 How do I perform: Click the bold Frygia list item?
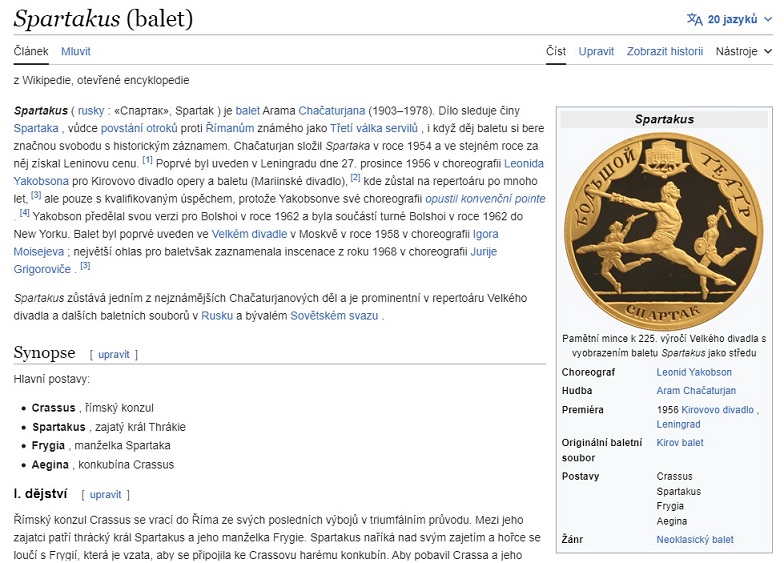coord(48,446)
